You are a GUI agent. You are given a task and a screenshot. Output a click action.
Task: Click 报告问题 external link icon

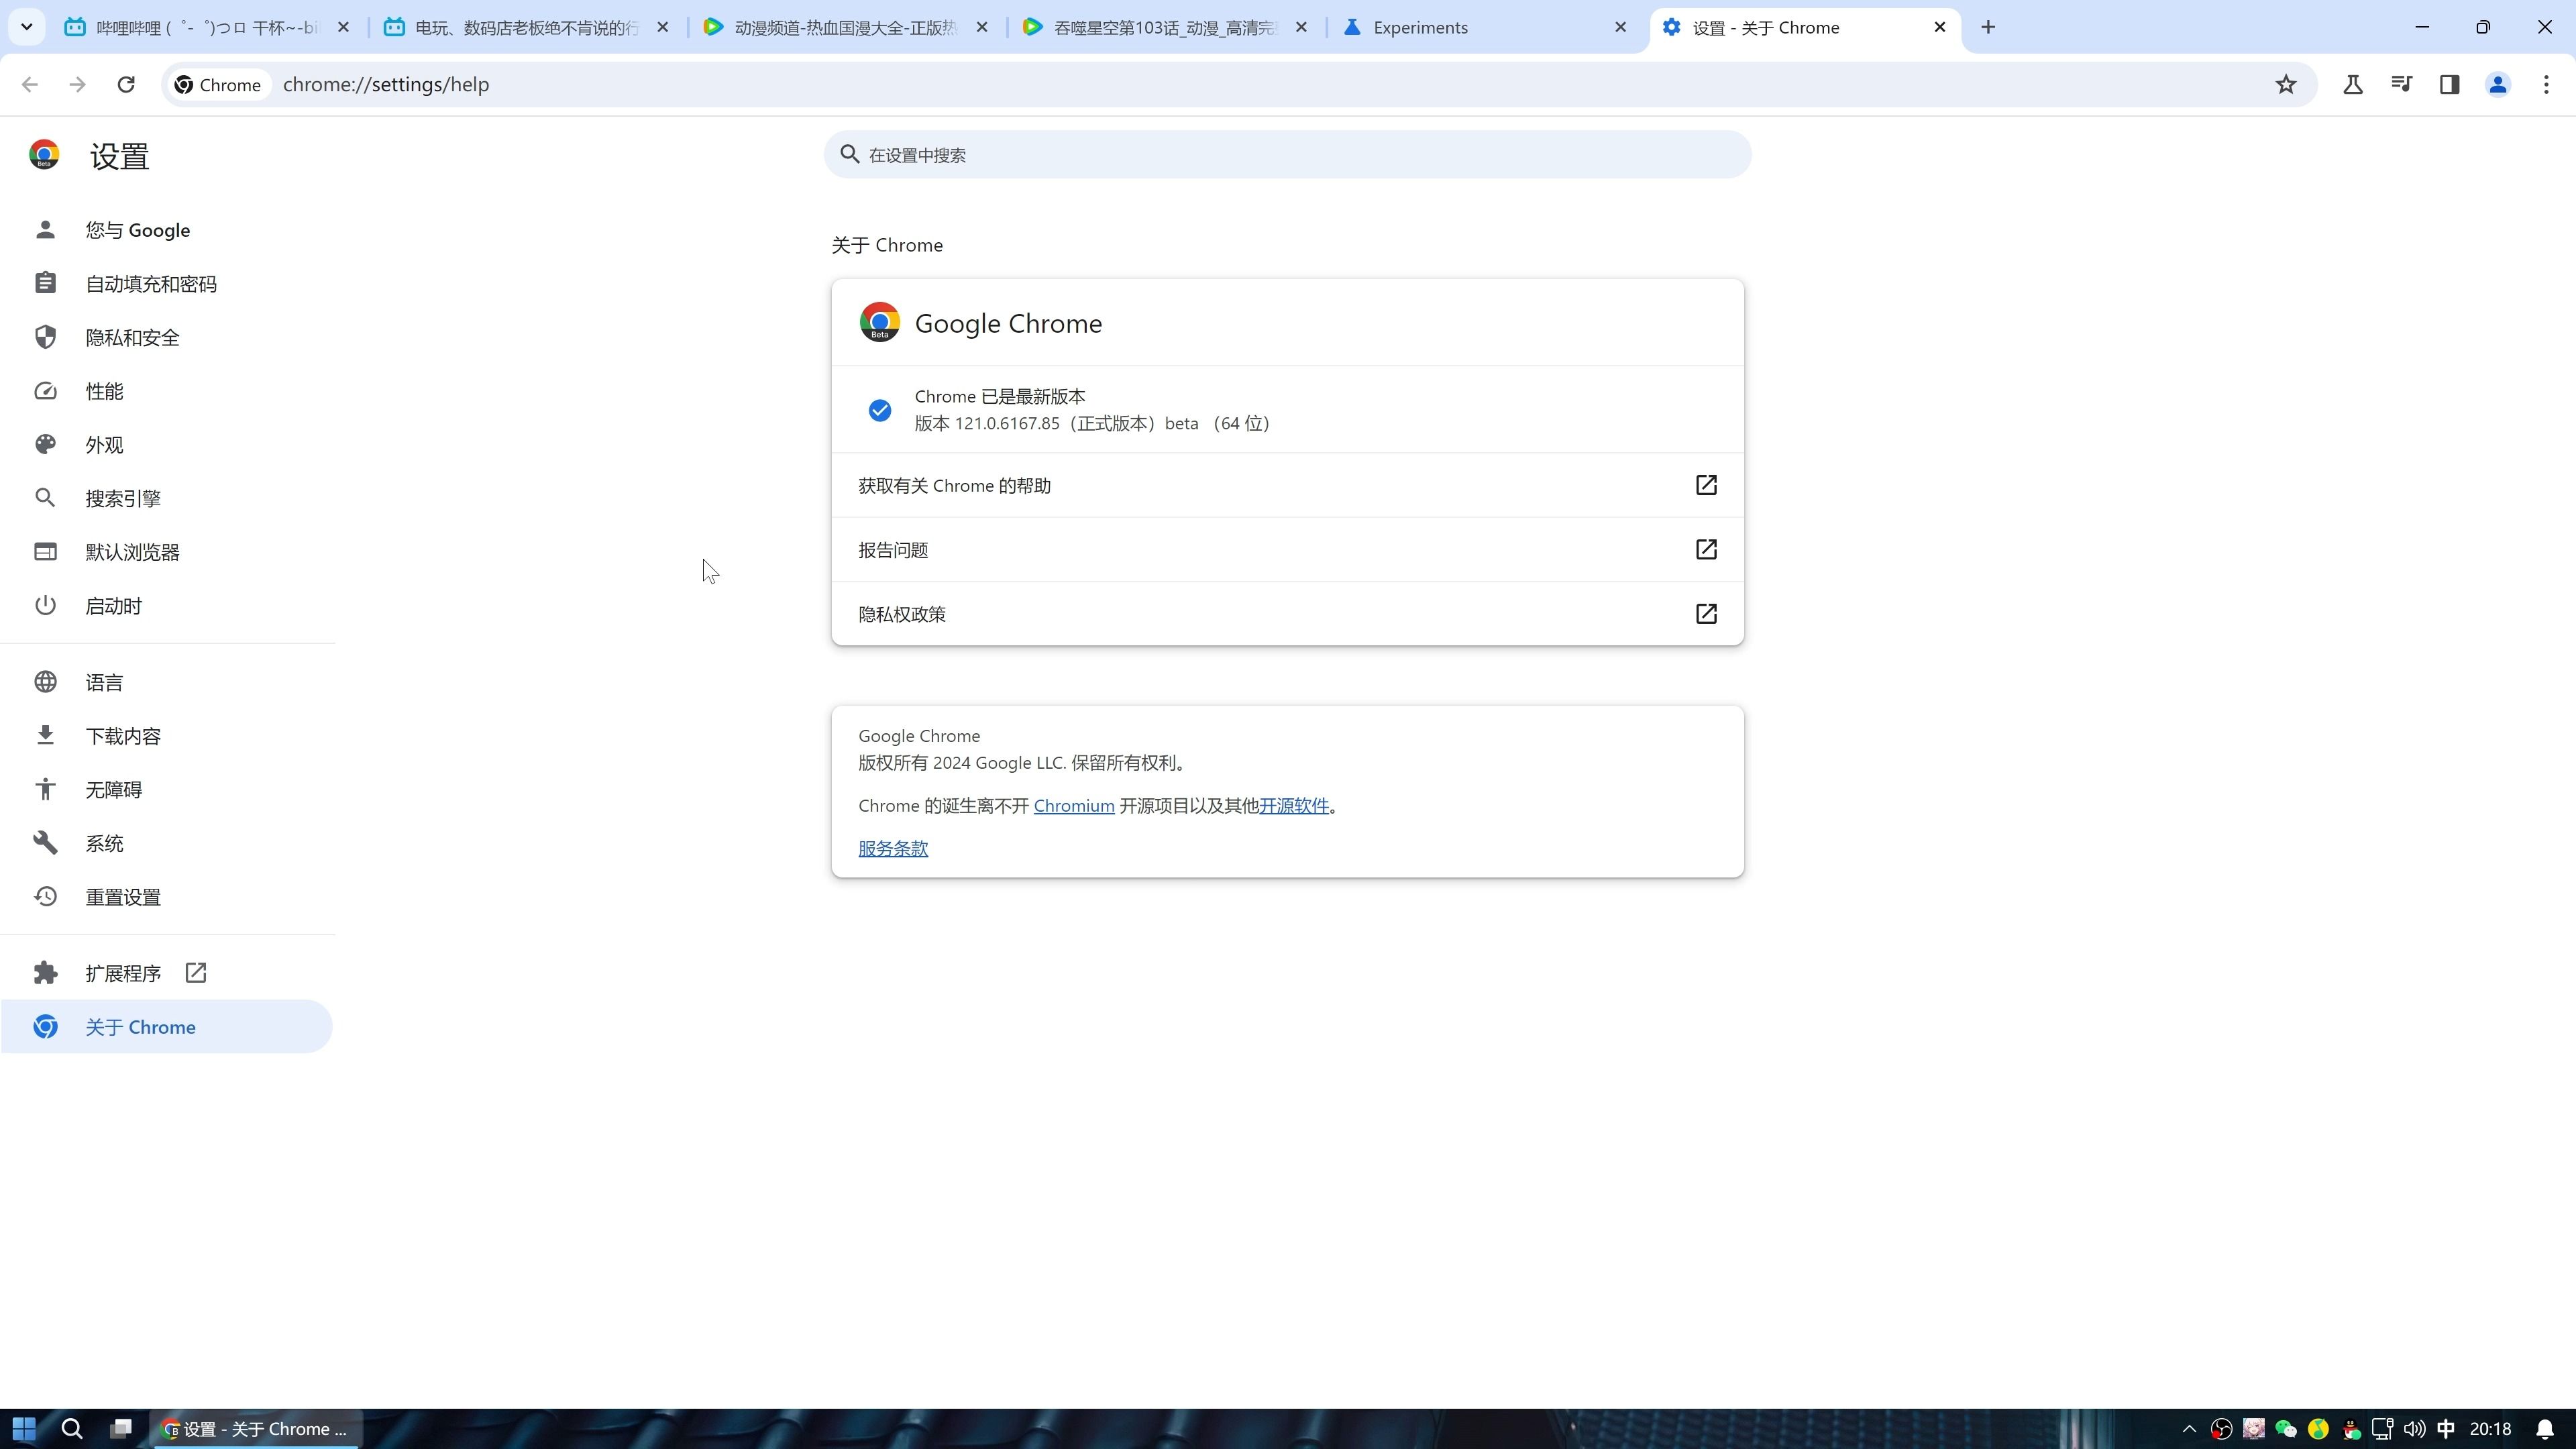[x=1704, y=549]
